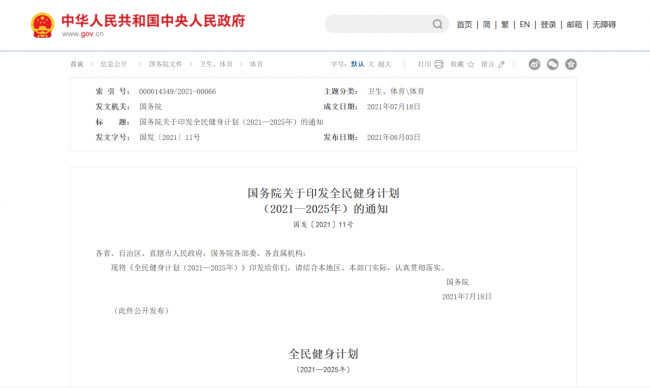Click the 收藏 bookmark label
650x388 pixels.
tap(457, 64)
